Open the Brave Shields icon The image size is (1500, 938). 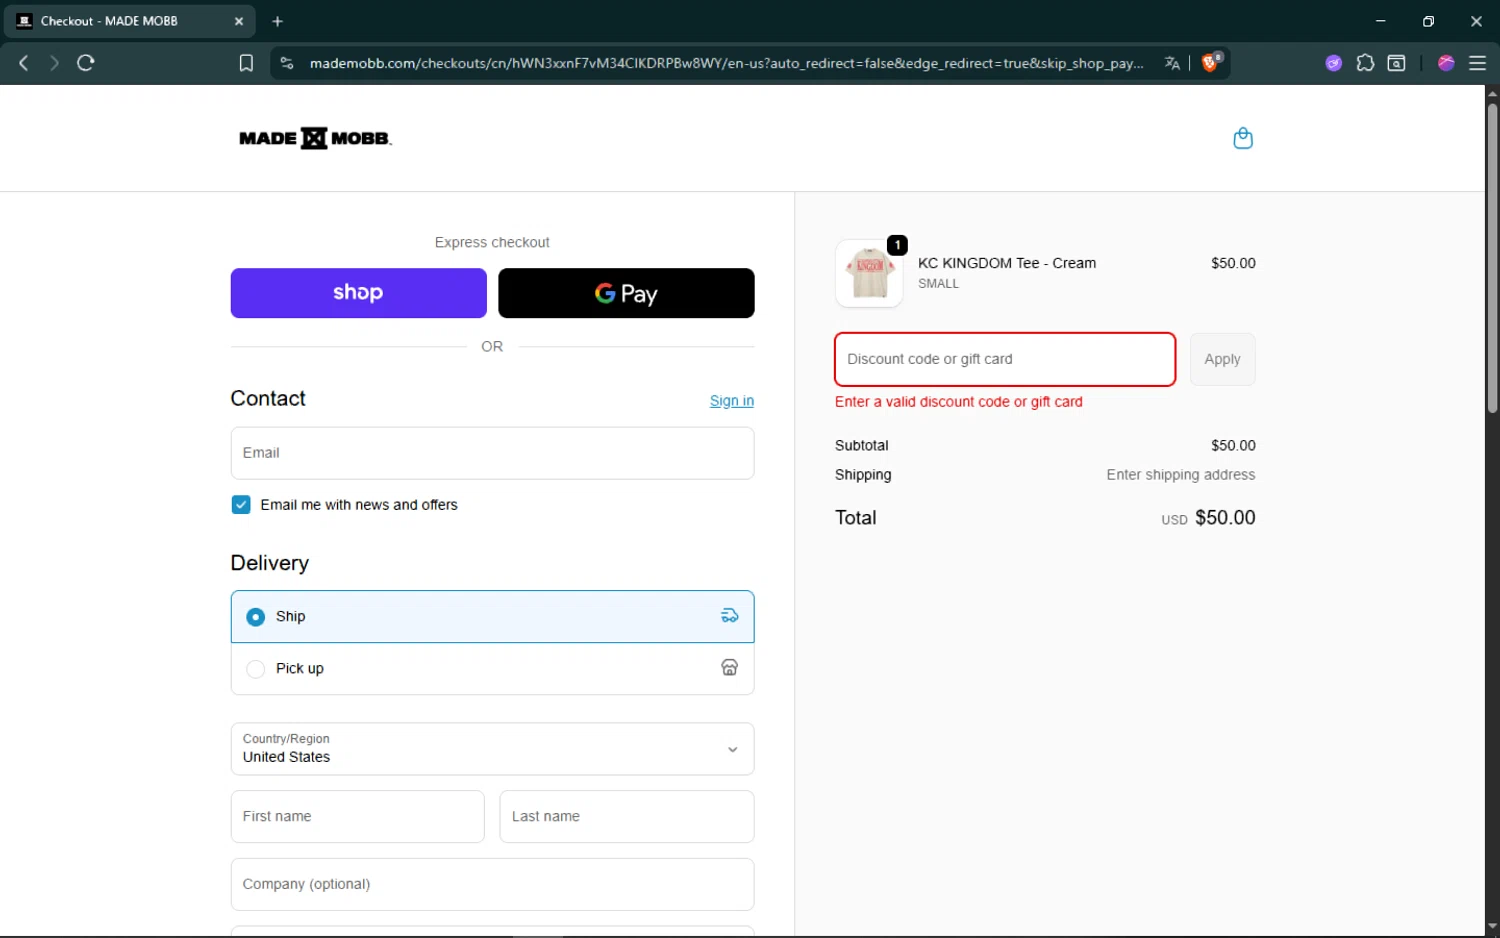1211,62
